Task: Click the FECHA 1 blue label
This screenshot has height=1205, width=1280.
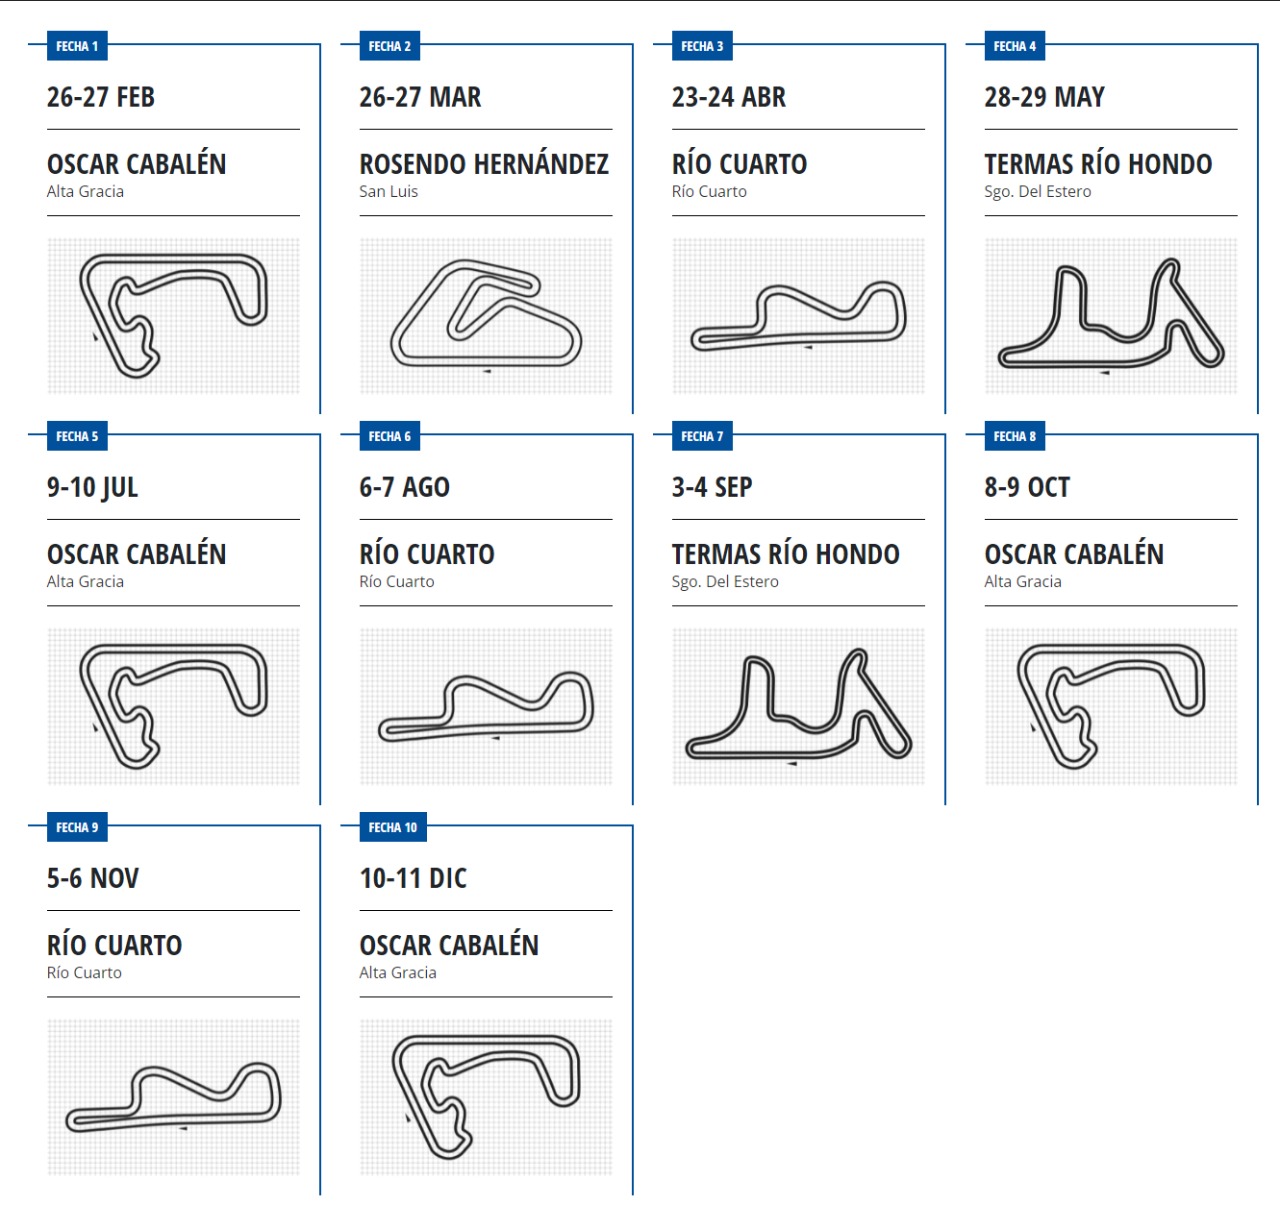Action: (x=77, y=46)
